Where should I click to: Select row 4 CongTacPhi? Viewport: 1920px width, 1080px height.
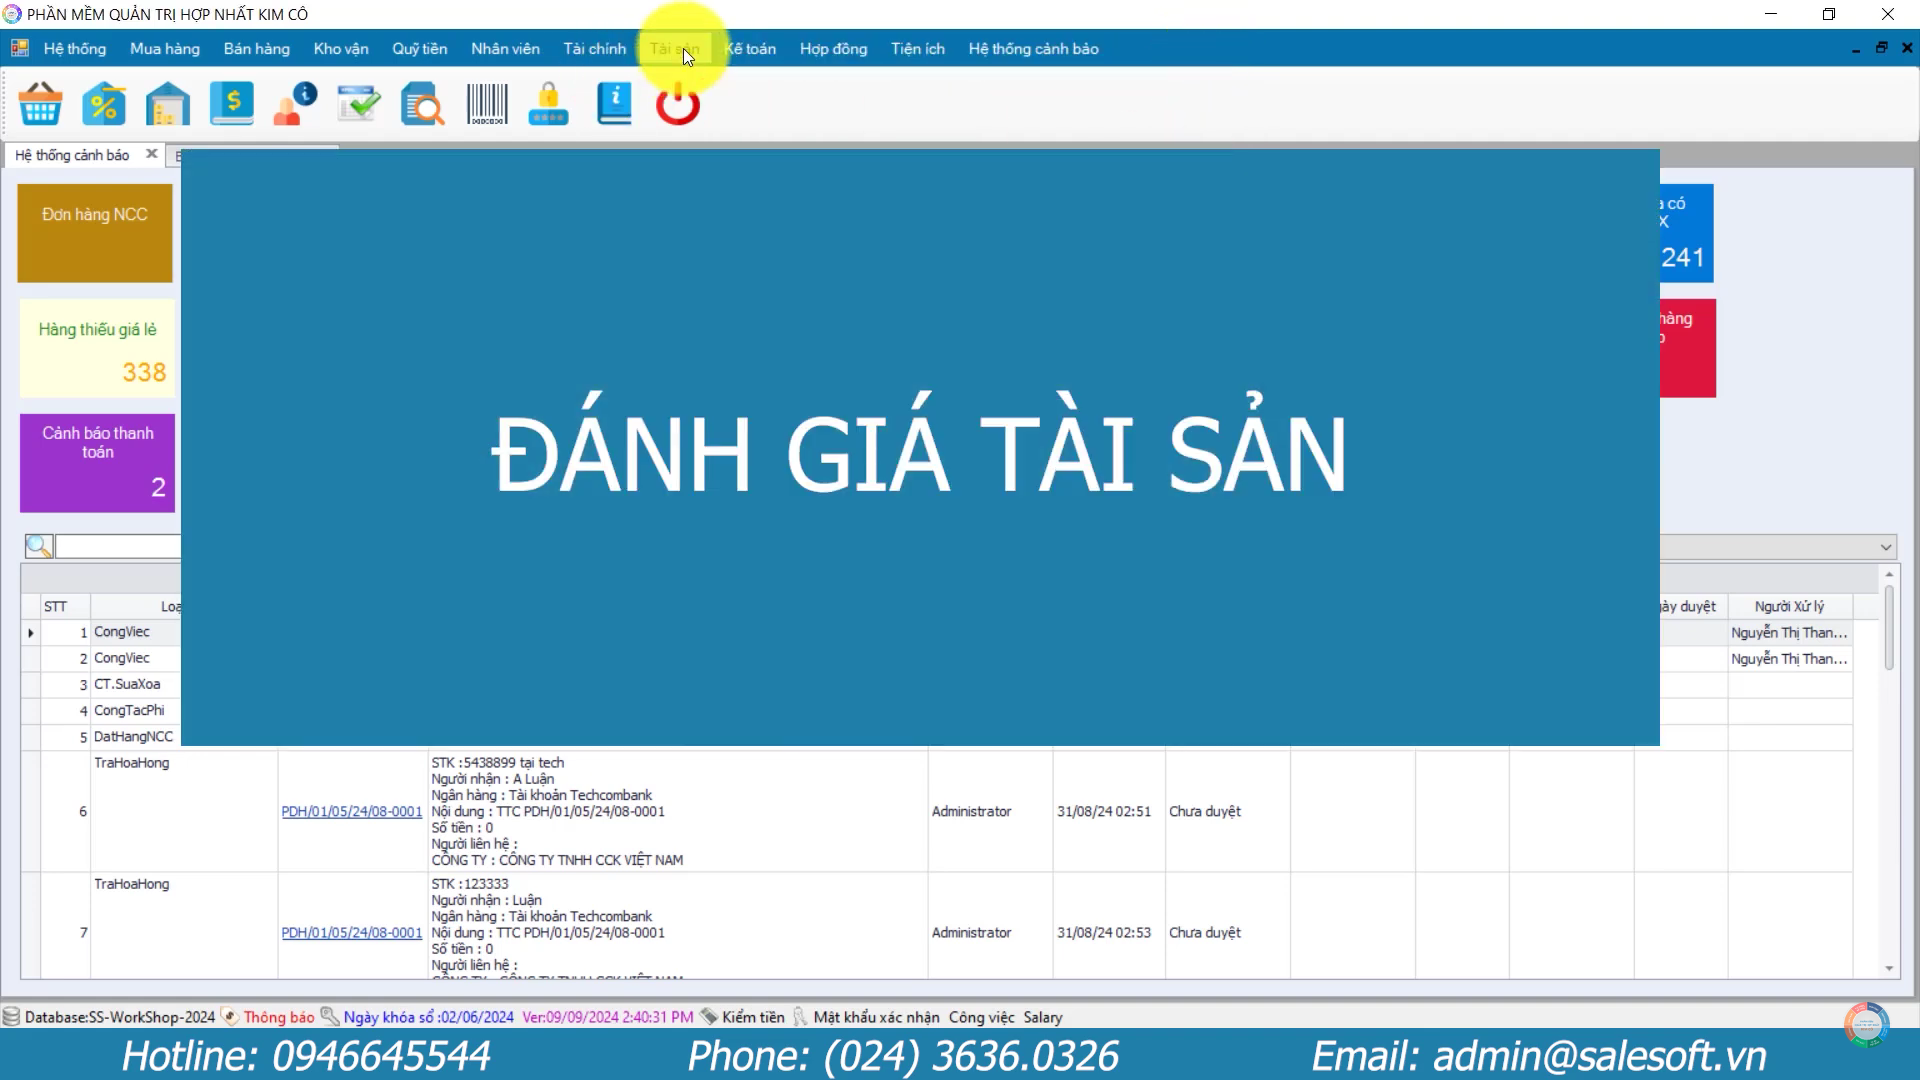[129, 710]
